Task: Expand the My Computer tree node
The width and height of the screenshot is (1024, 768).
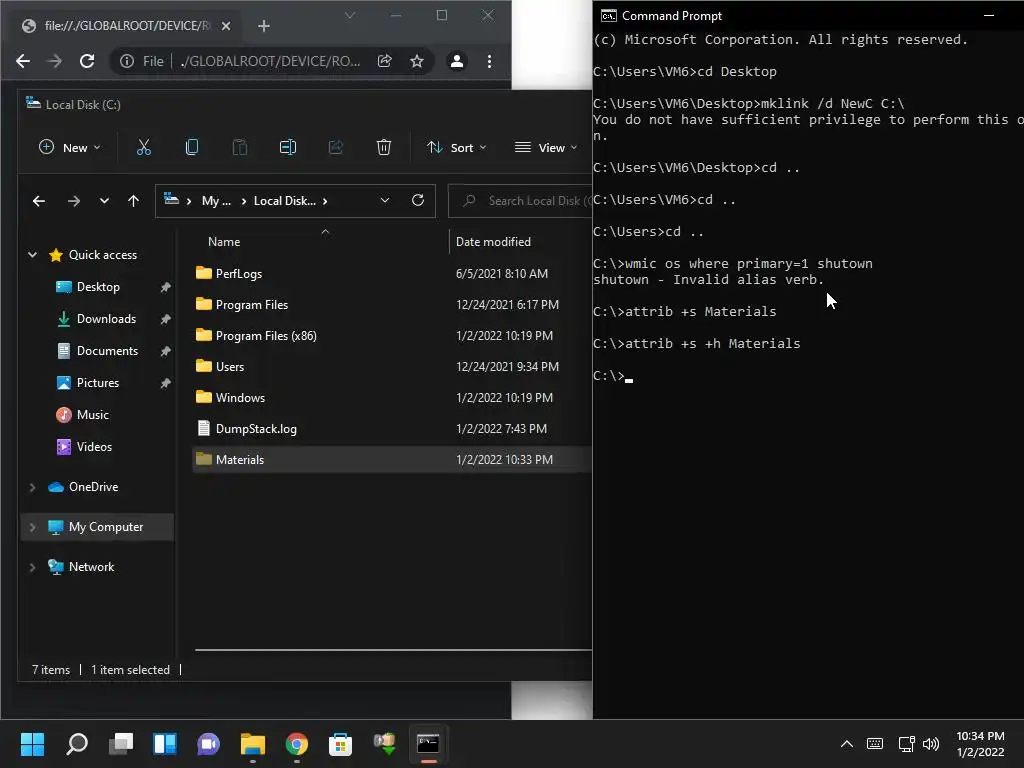Action: click(x=32, y=527)
